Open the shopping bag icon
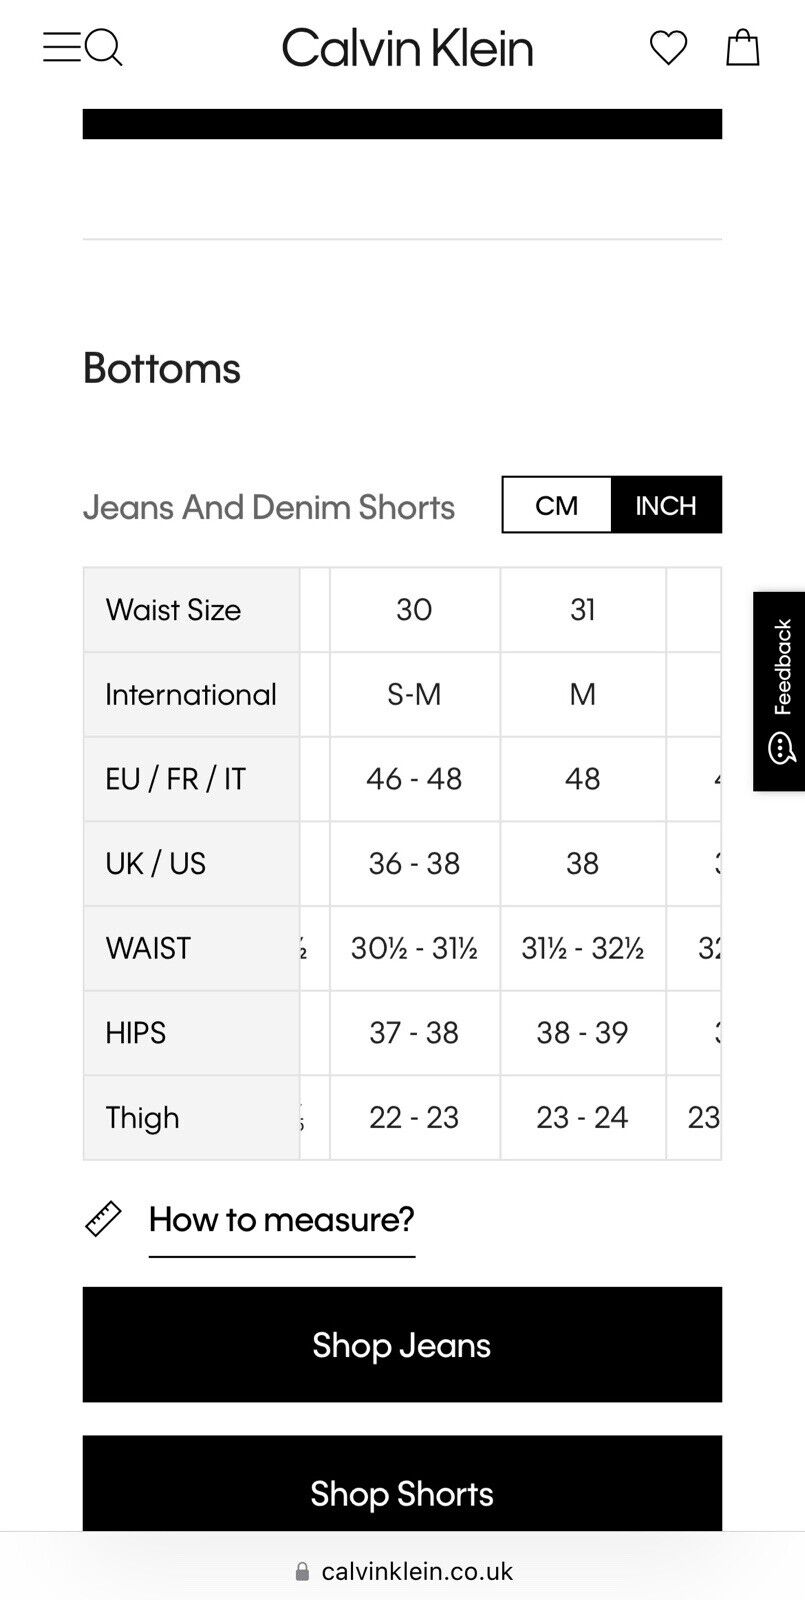The image size is (805, 1600). tap(742, 47)
